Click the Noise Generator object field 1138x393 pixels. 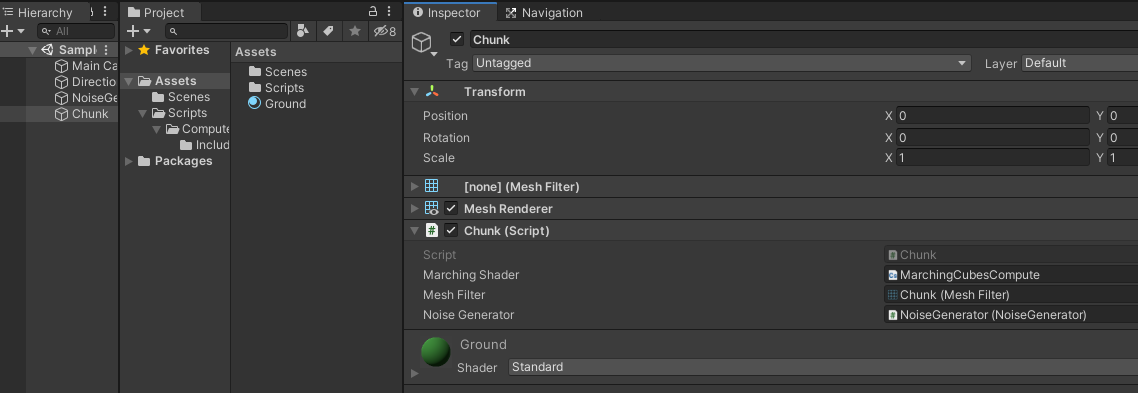point(1011,315)
